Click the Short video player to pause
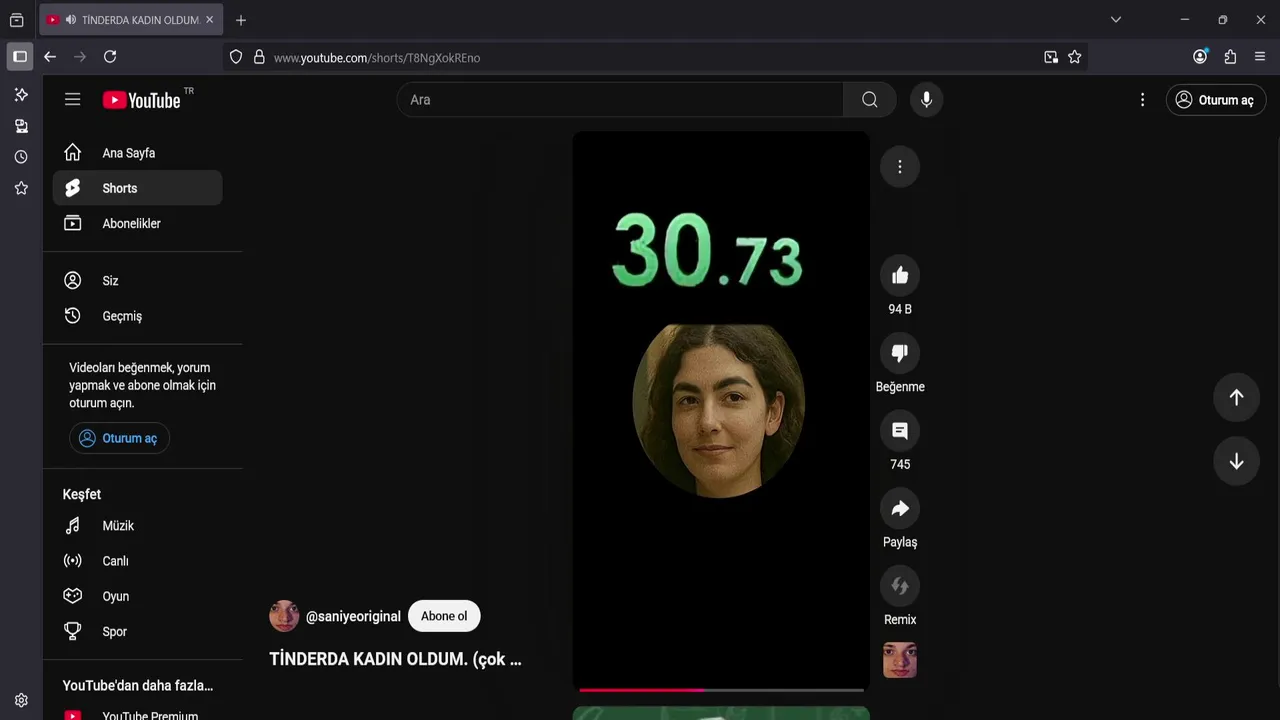The image size is (1280, 720). click(x=721, y=410)
